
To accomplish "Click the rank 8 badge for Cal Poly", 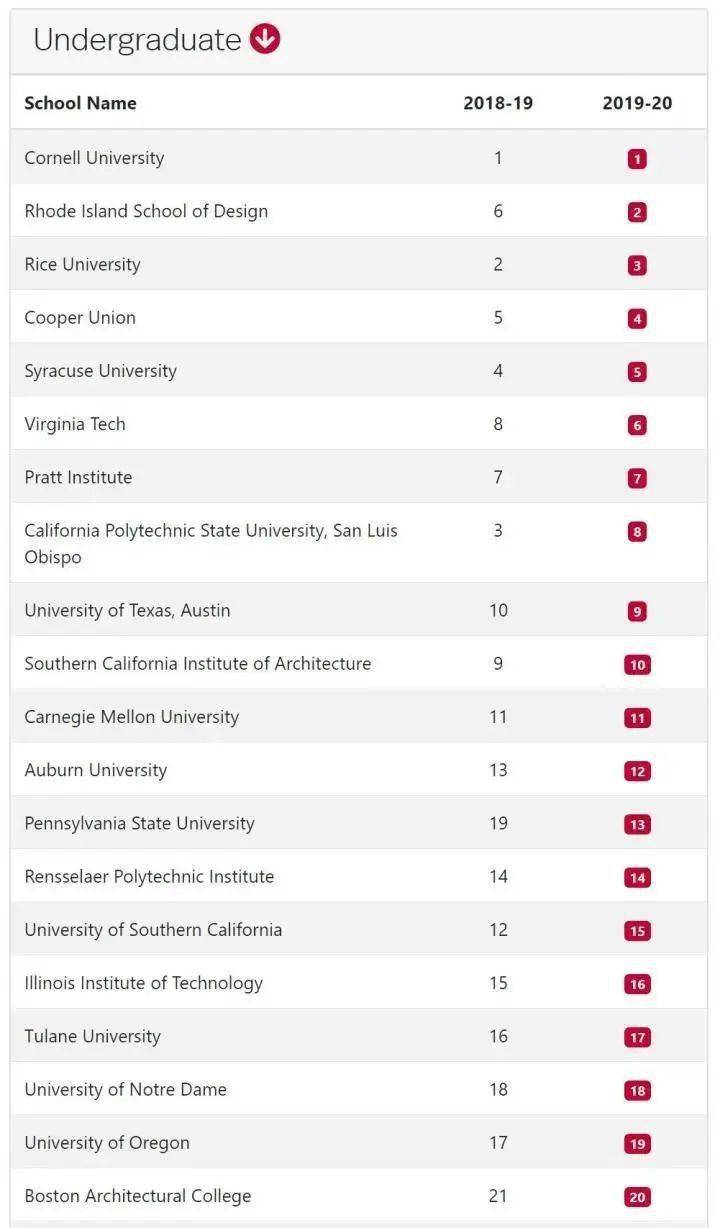I will (637, 532).
